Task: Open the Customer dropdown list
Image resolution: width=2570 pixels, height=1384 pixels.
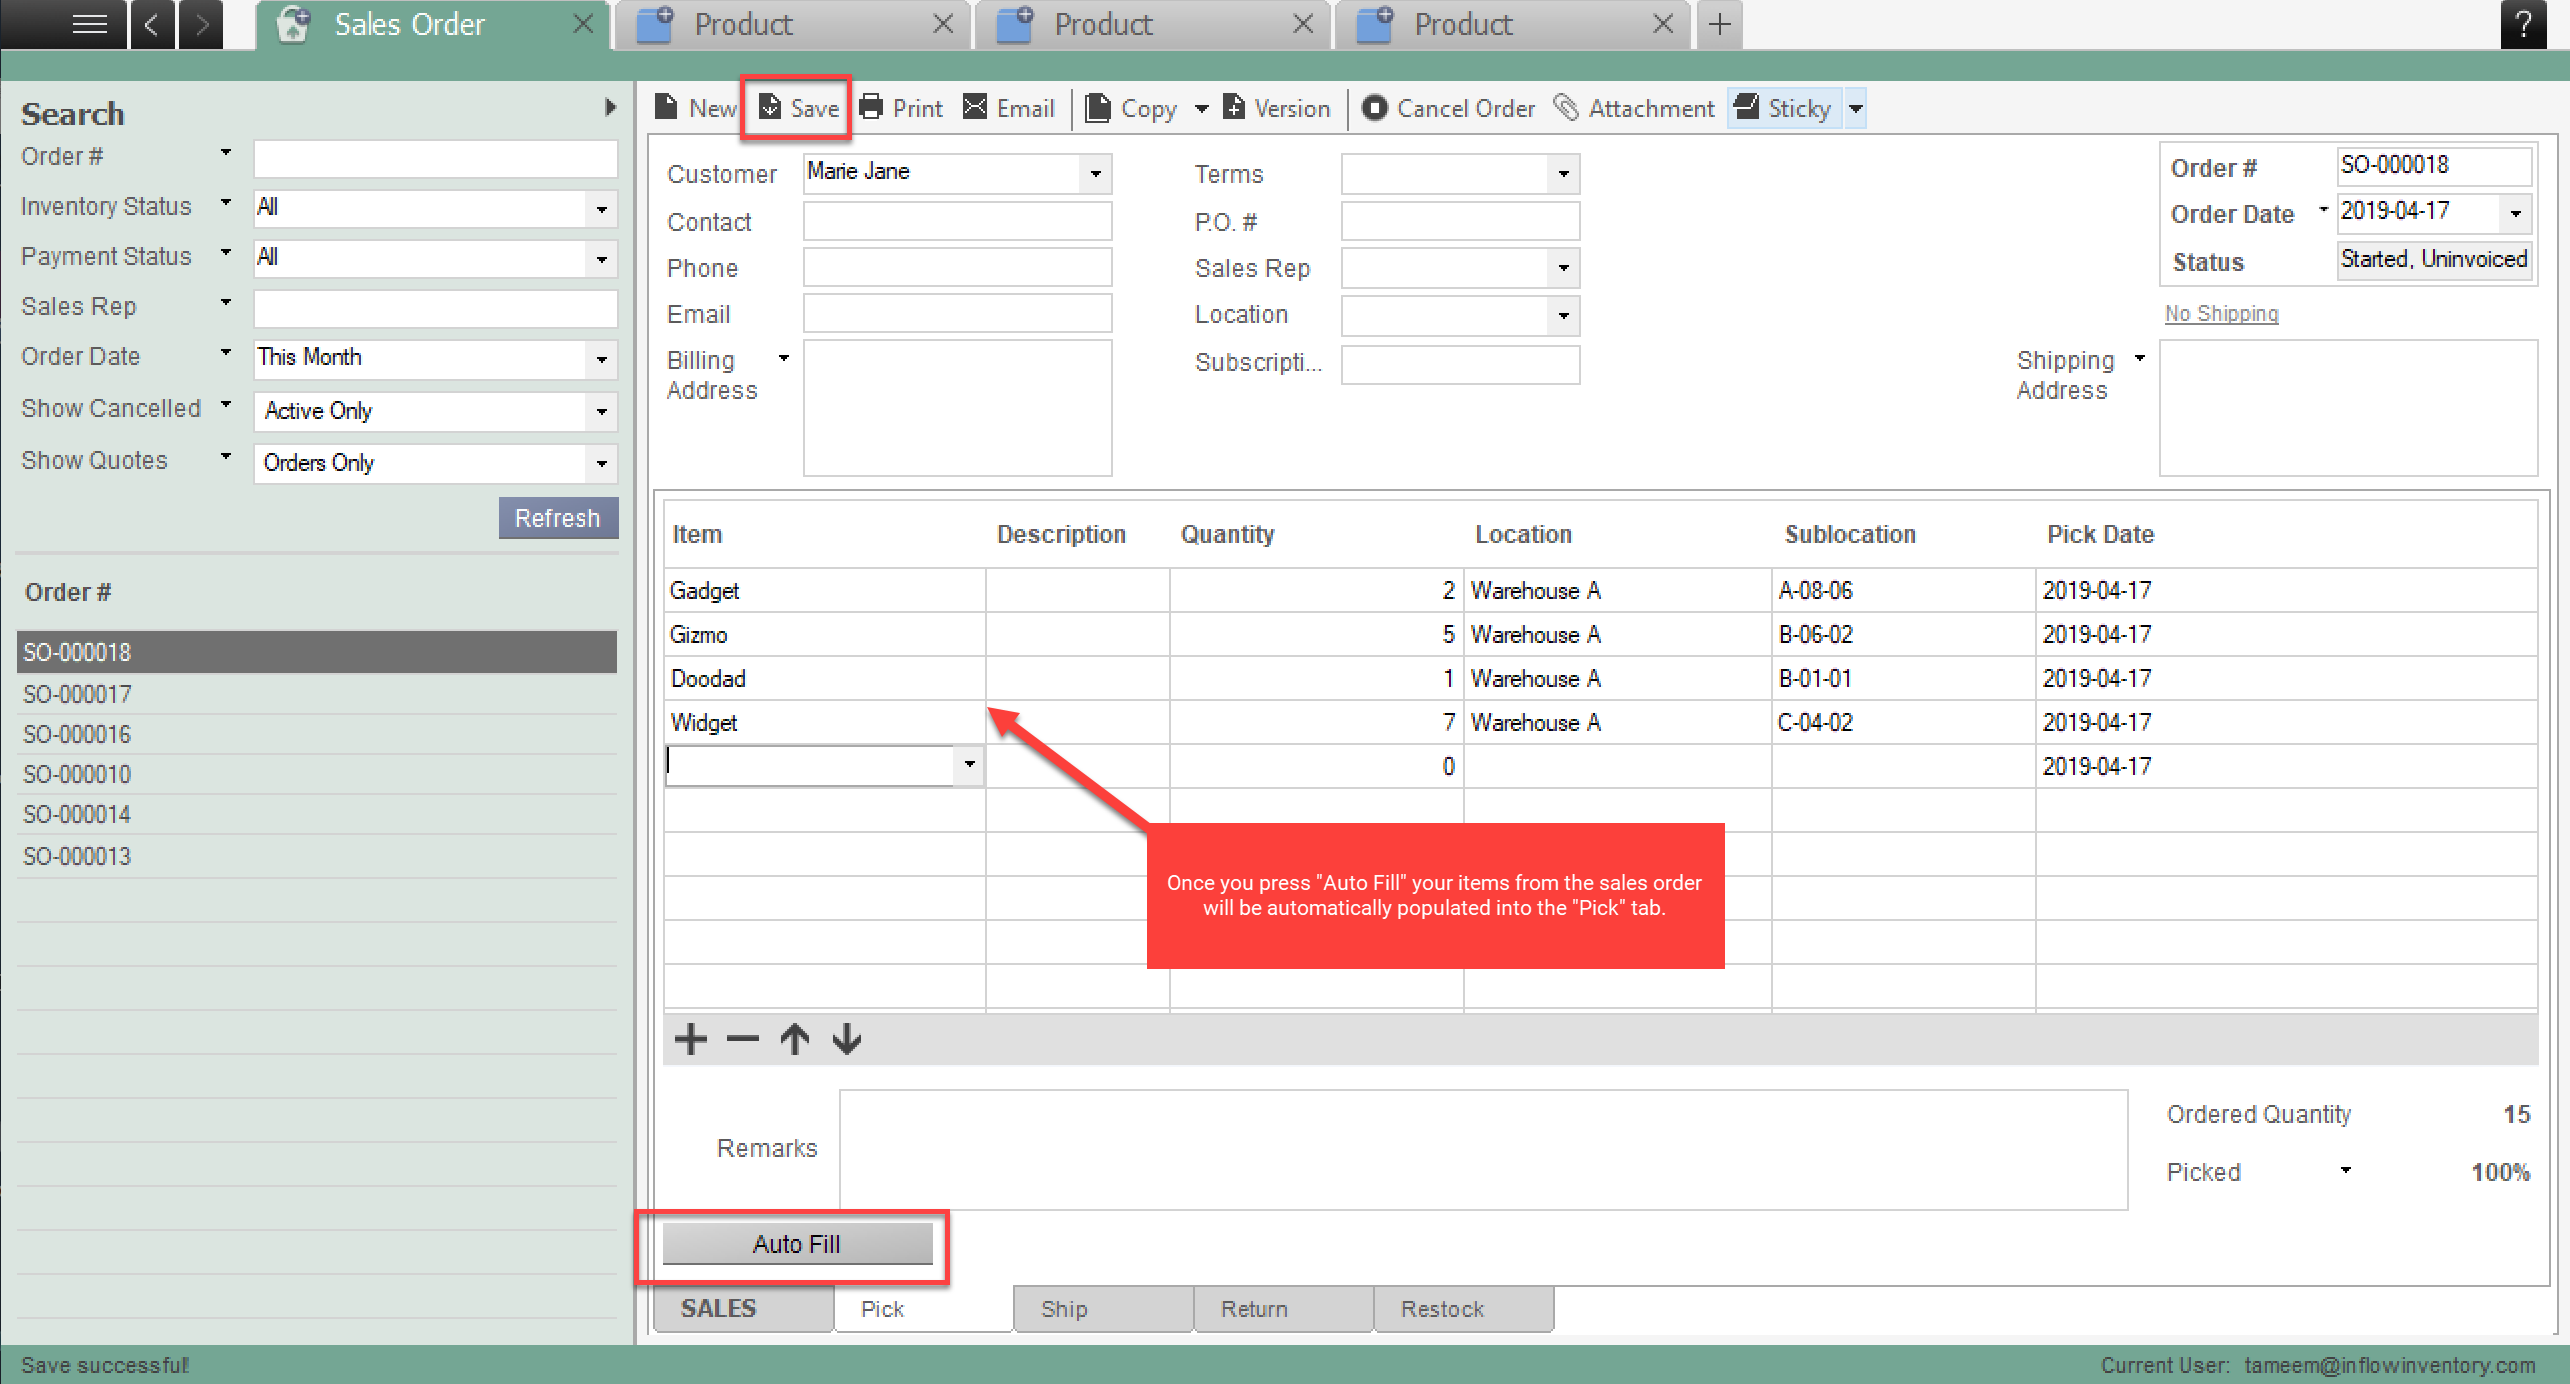Action: click(1094, 173)
